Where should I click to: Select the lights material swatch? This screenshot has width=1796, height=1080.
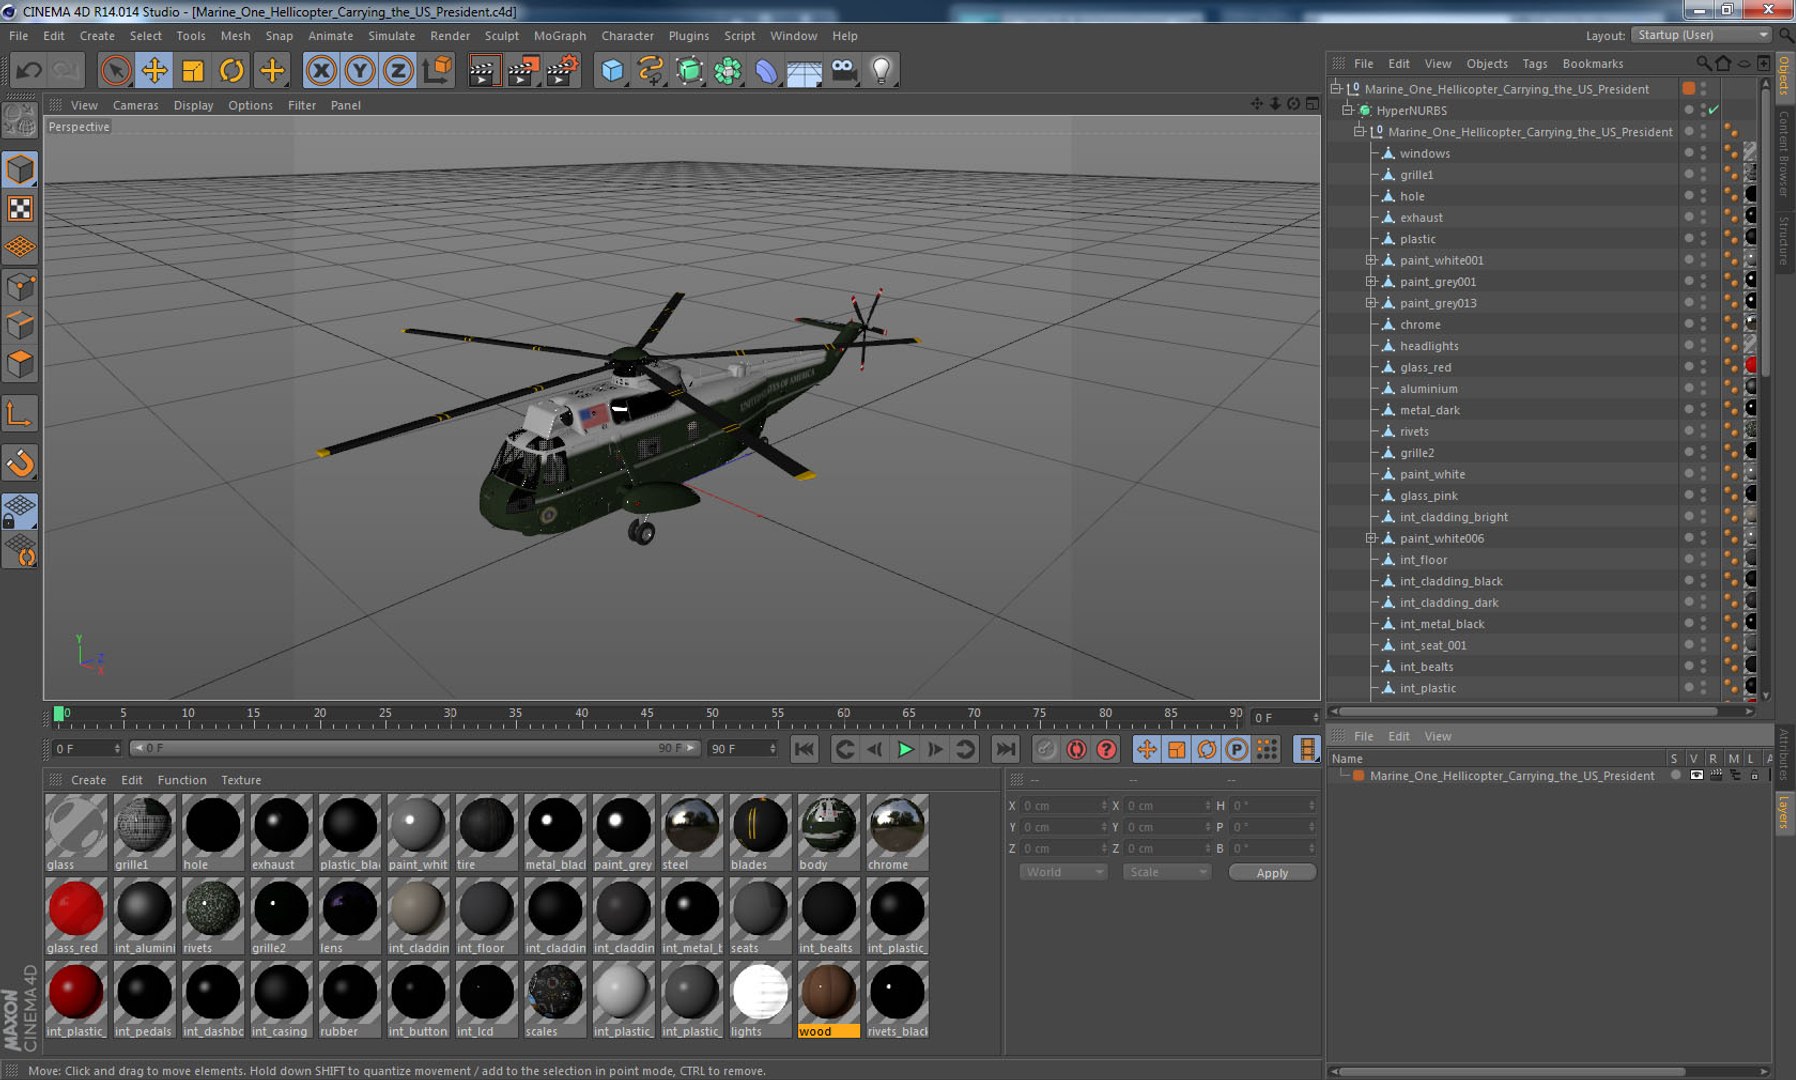click(759, 999)
